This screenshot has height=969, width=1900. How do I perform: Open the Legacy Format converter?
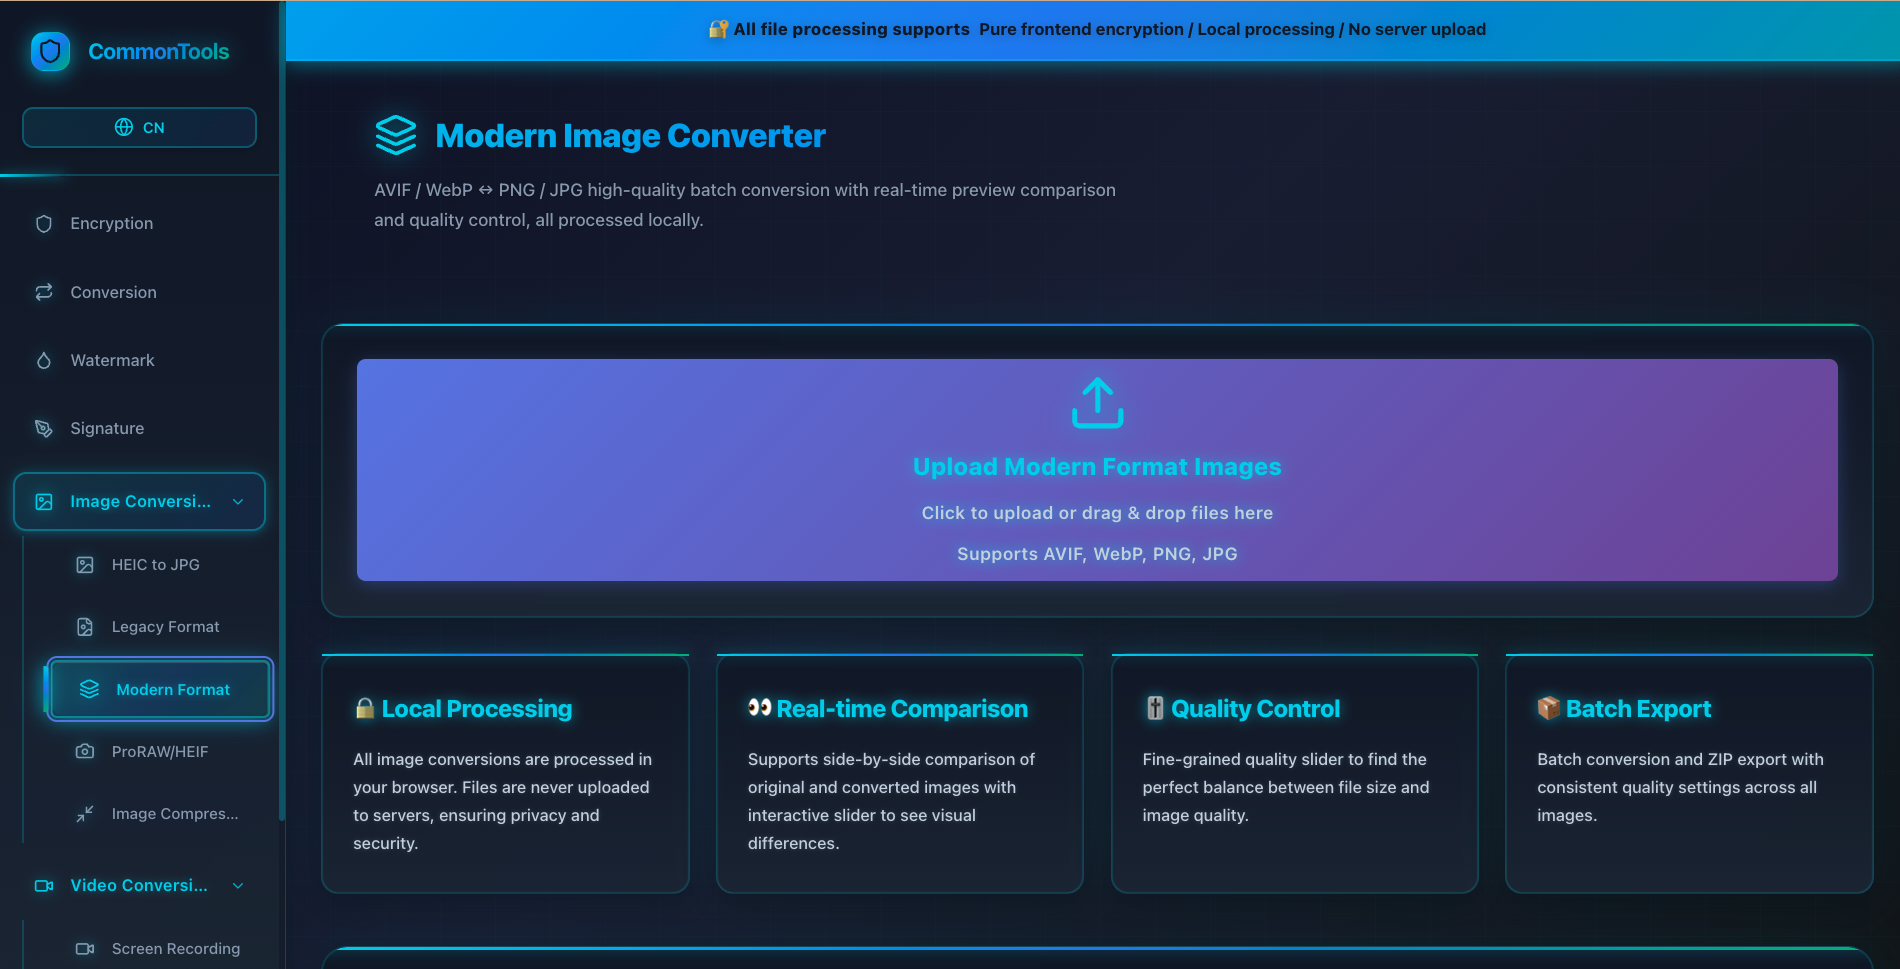coord(164,626)
